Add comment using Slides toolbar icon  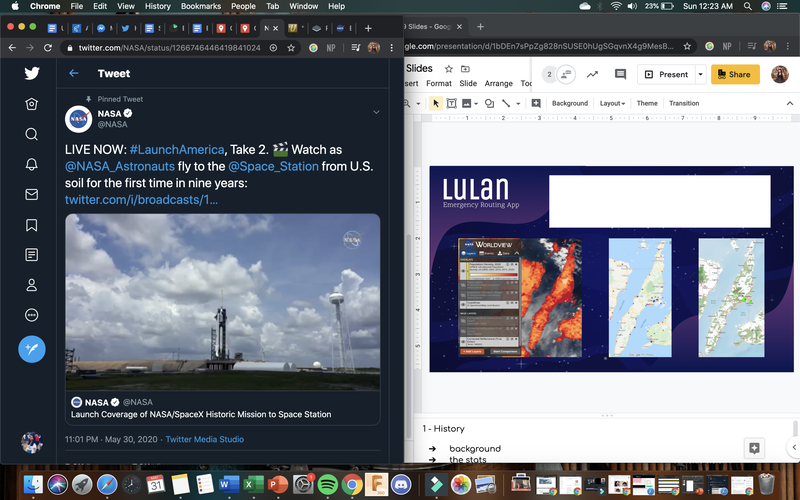tap(536, 103)
